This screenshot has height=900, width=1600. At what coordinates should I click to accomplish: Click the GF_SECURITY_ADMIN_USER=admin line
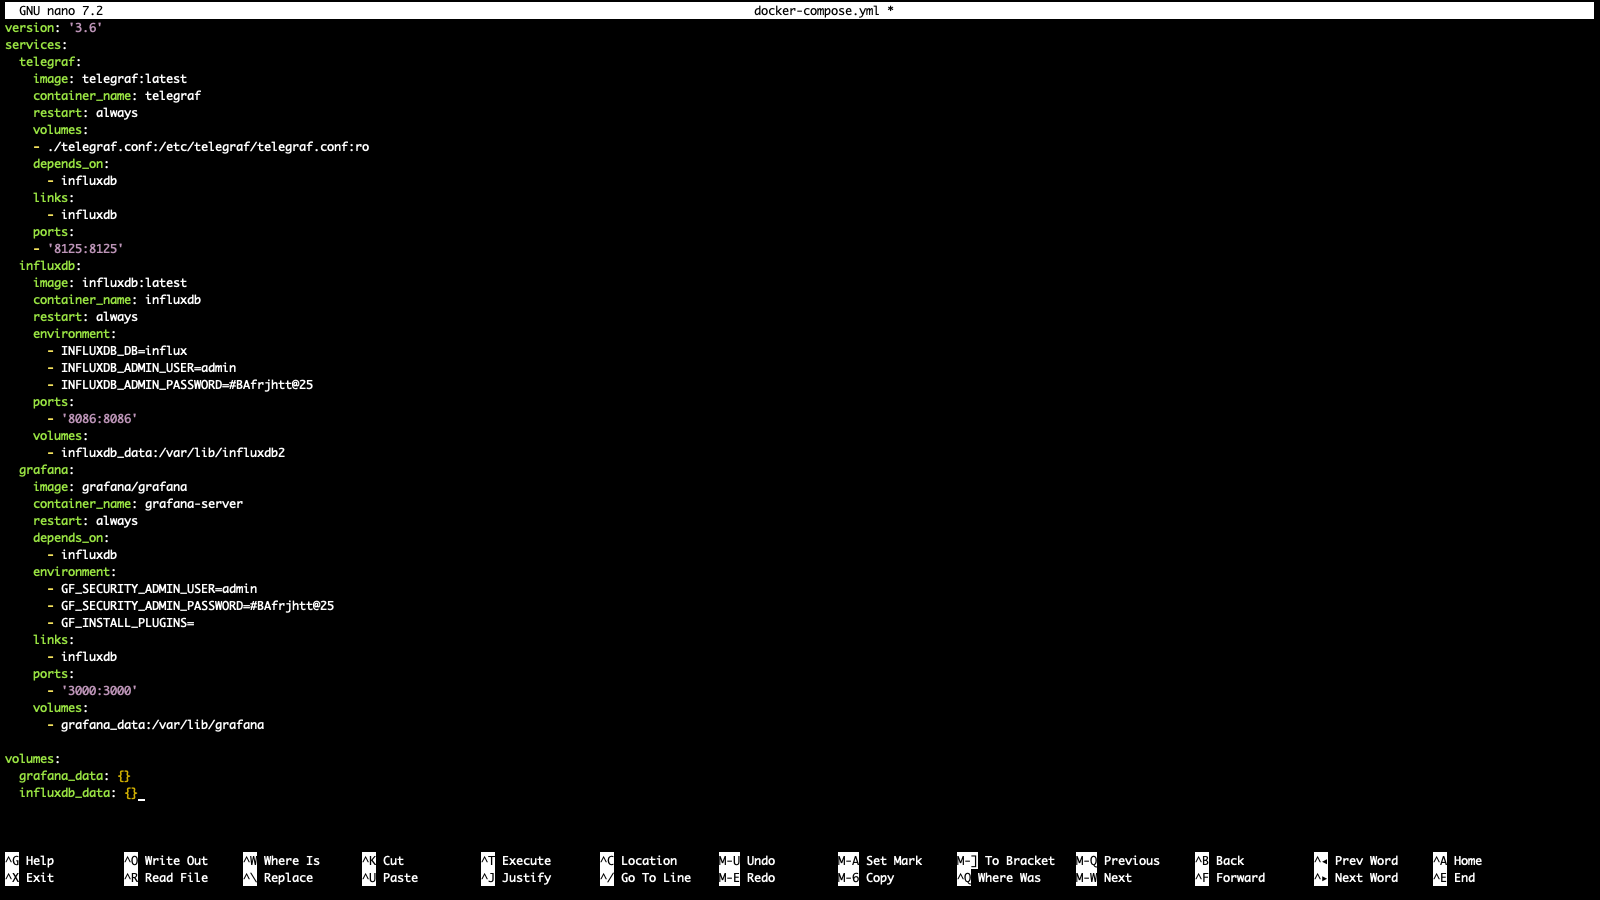click(x=152, y=589)
